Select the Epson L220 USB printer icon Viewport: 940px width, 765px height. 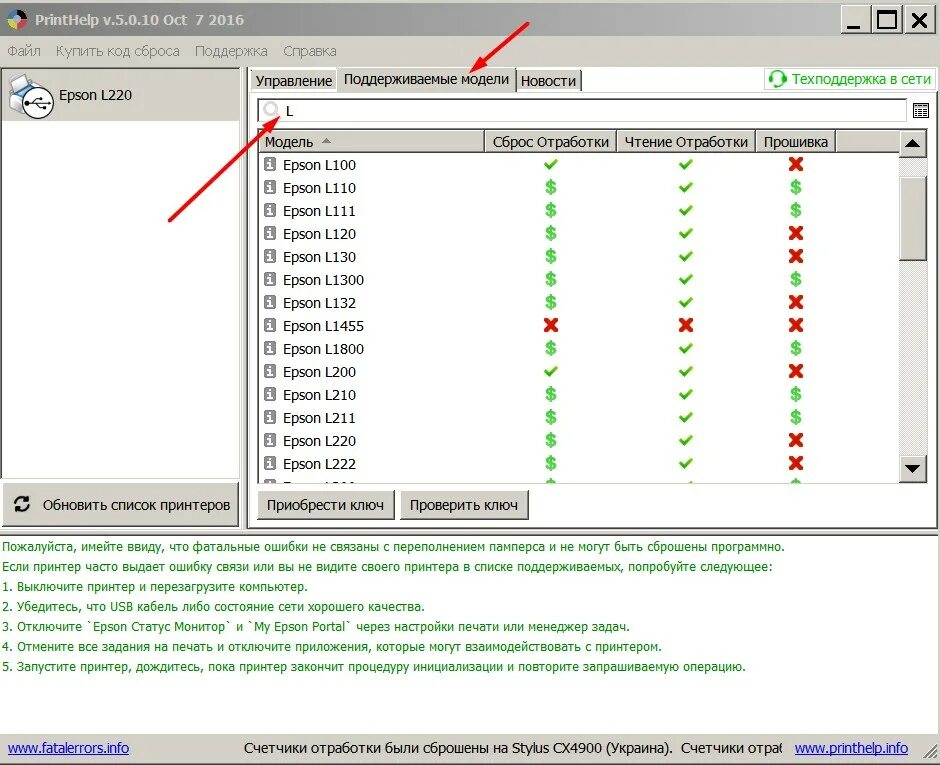pos(31,96)
